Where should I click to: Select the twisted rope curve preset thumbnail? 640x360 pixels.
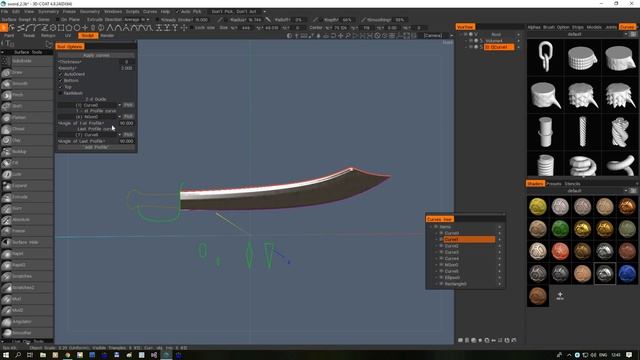pos(620,132)
